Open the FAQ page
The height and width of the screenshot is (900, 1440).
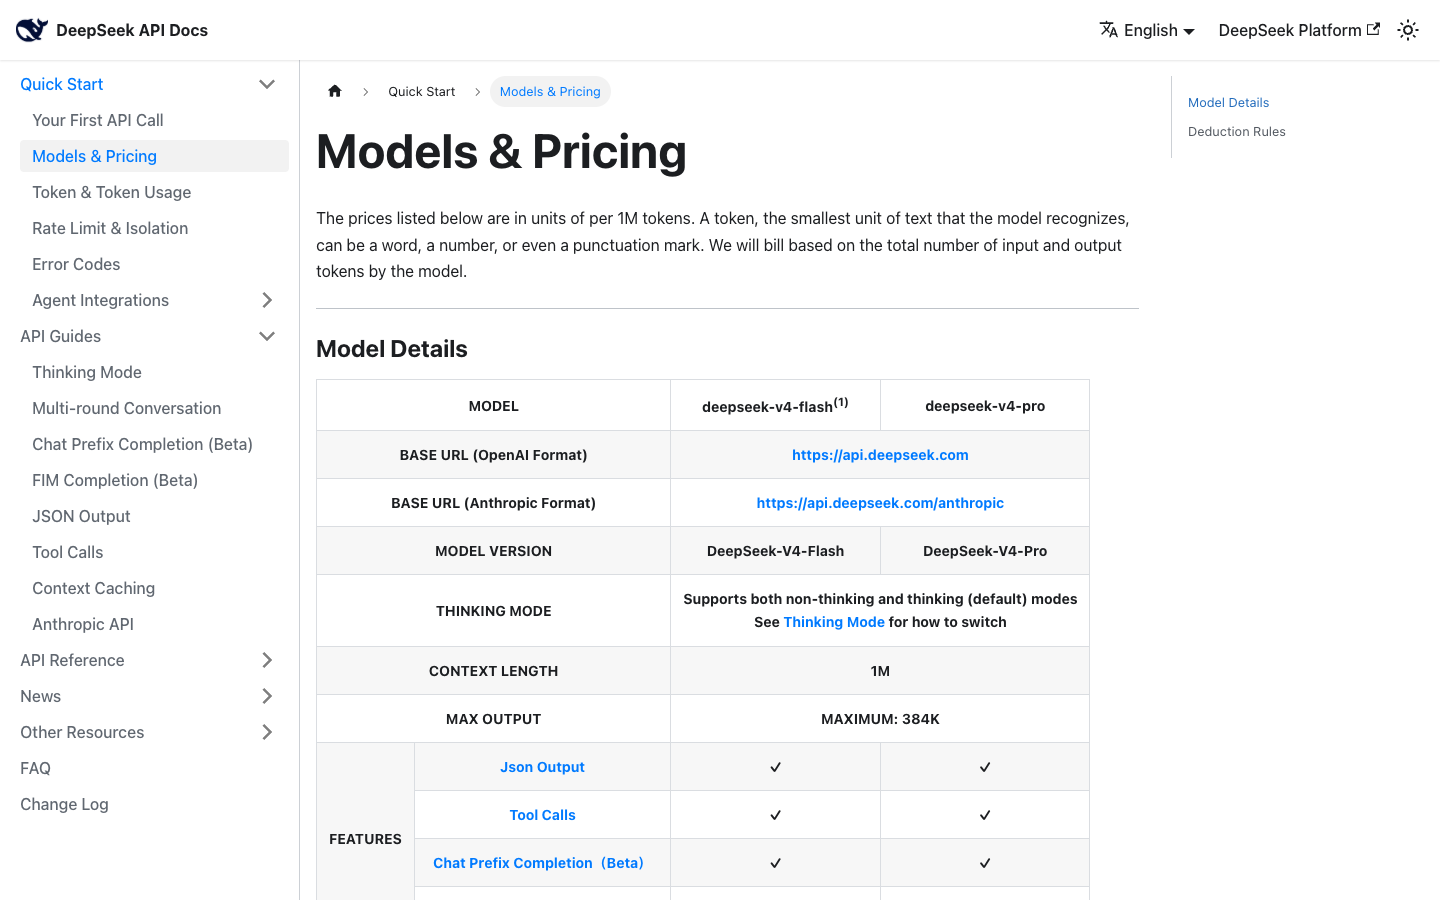click(x=36, y=768)
